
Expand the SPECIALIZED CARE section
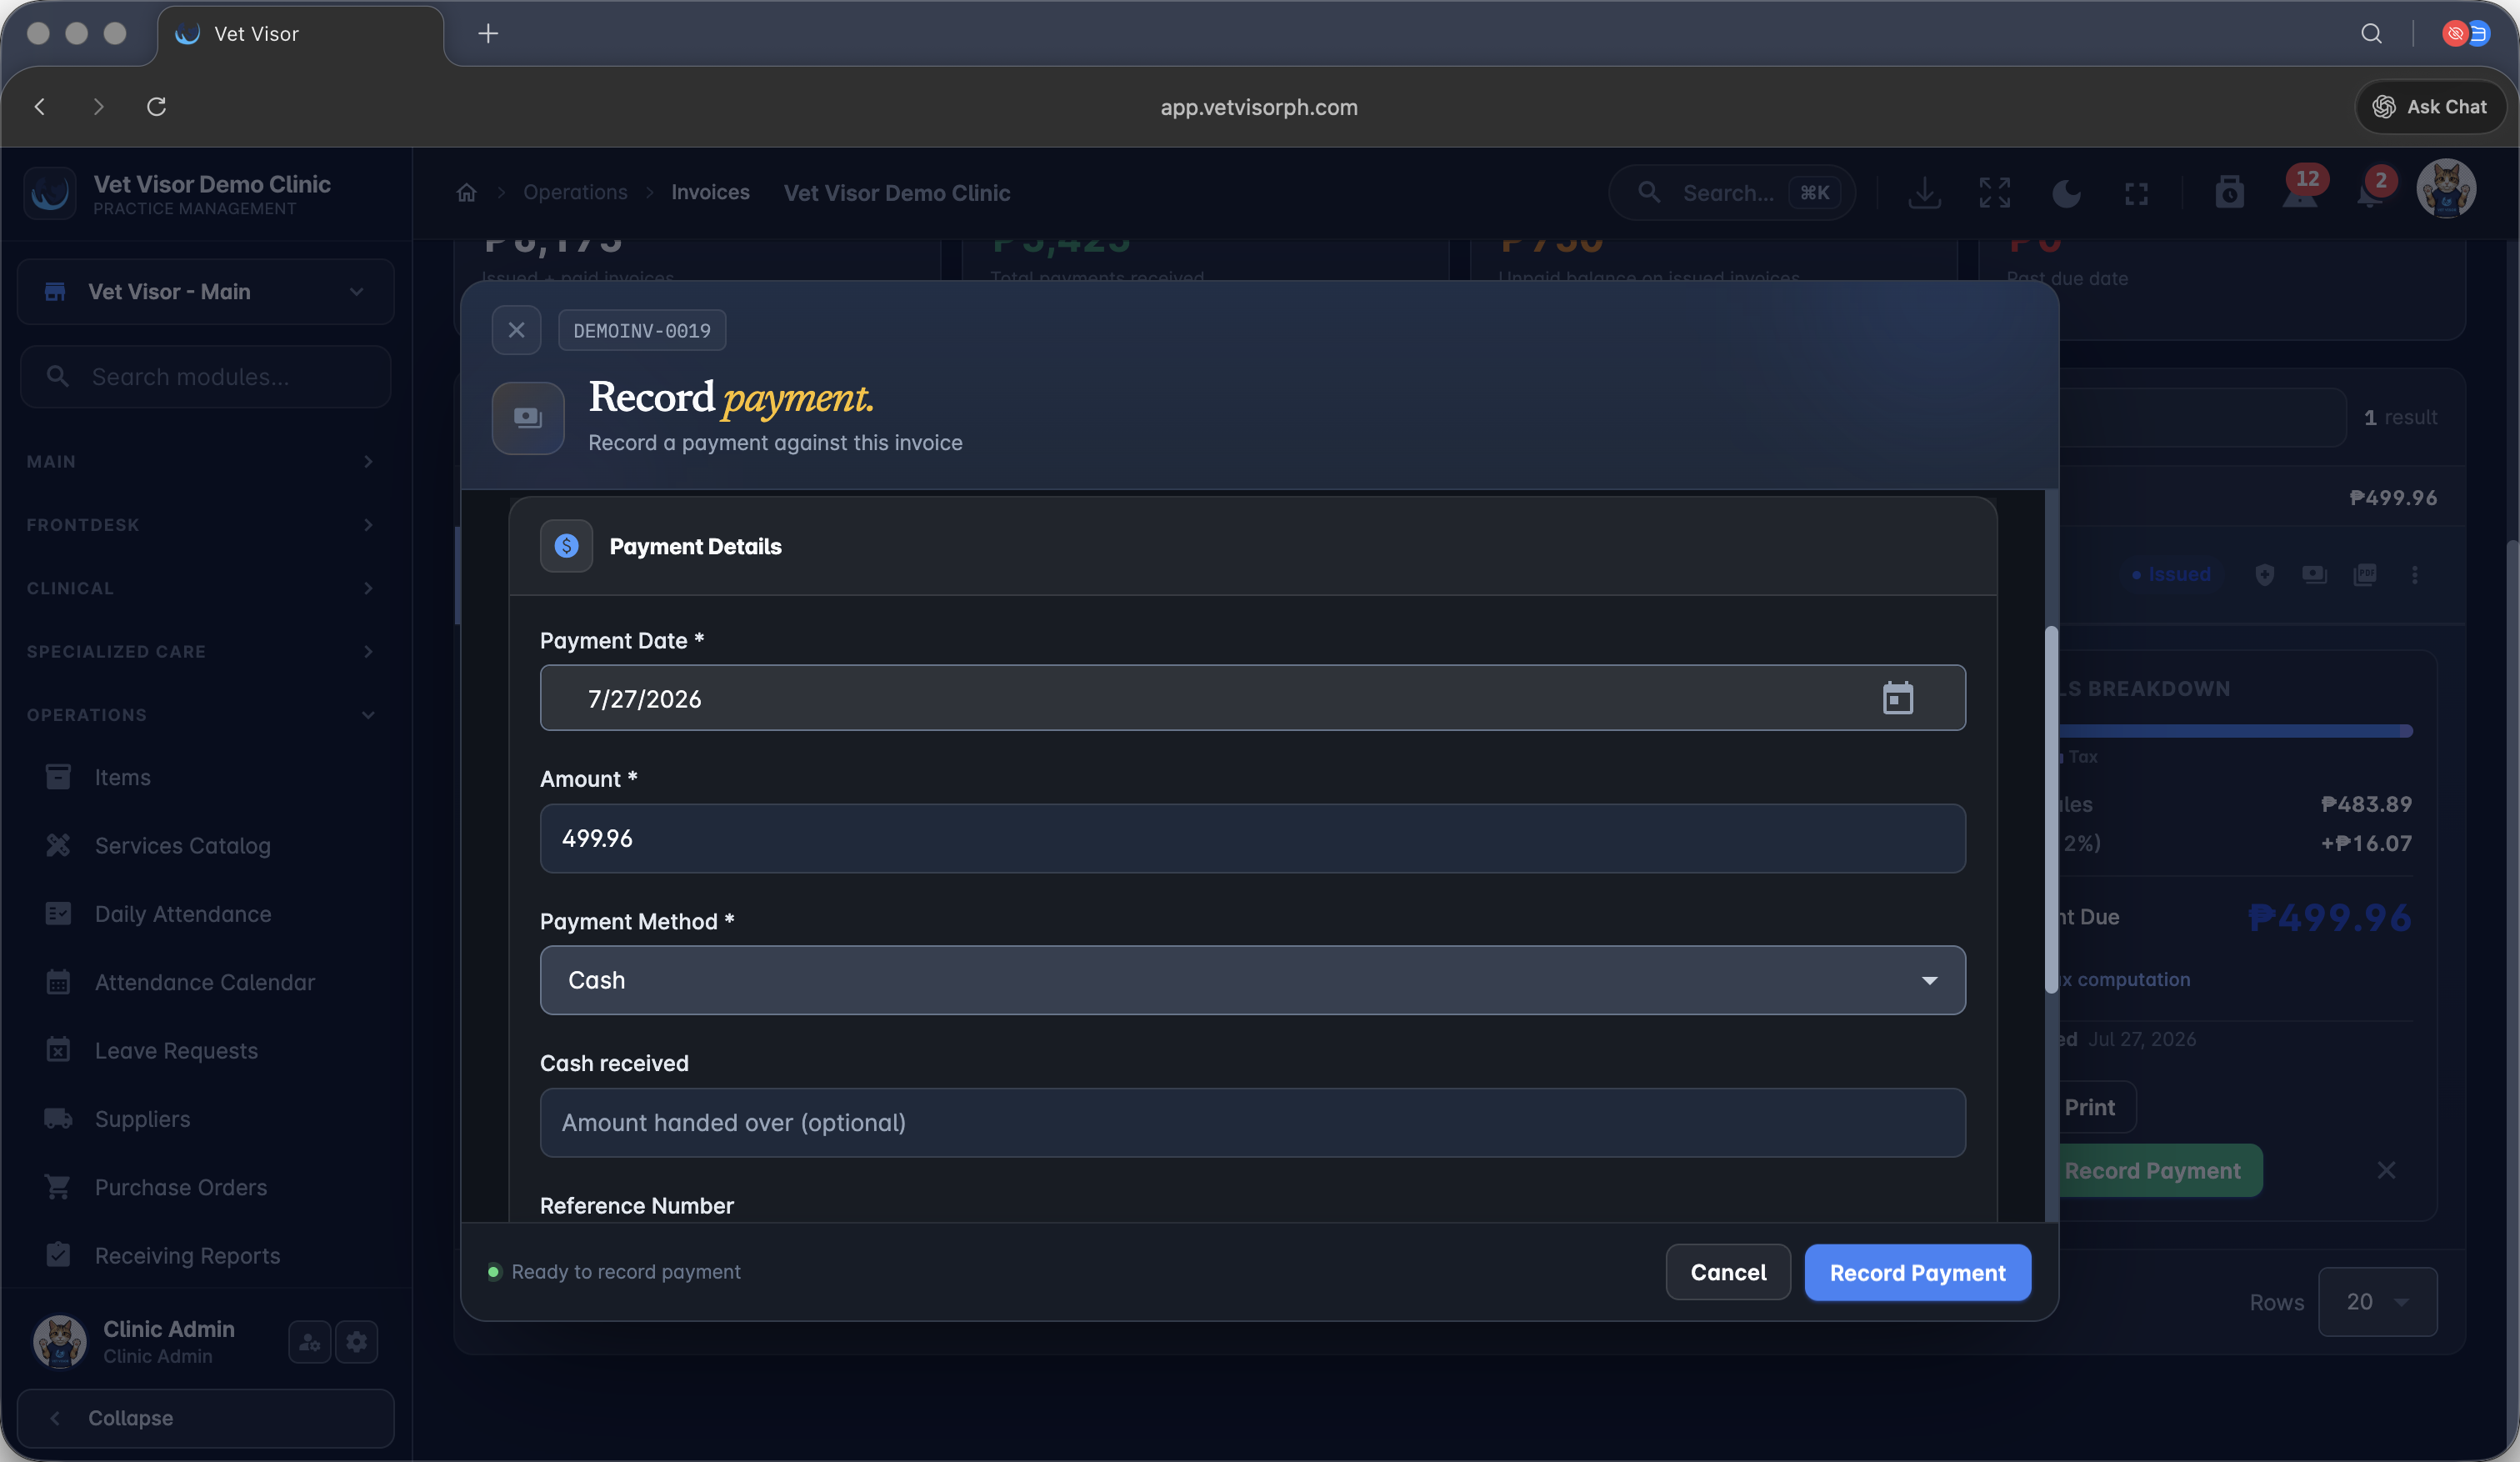[200, 651]
